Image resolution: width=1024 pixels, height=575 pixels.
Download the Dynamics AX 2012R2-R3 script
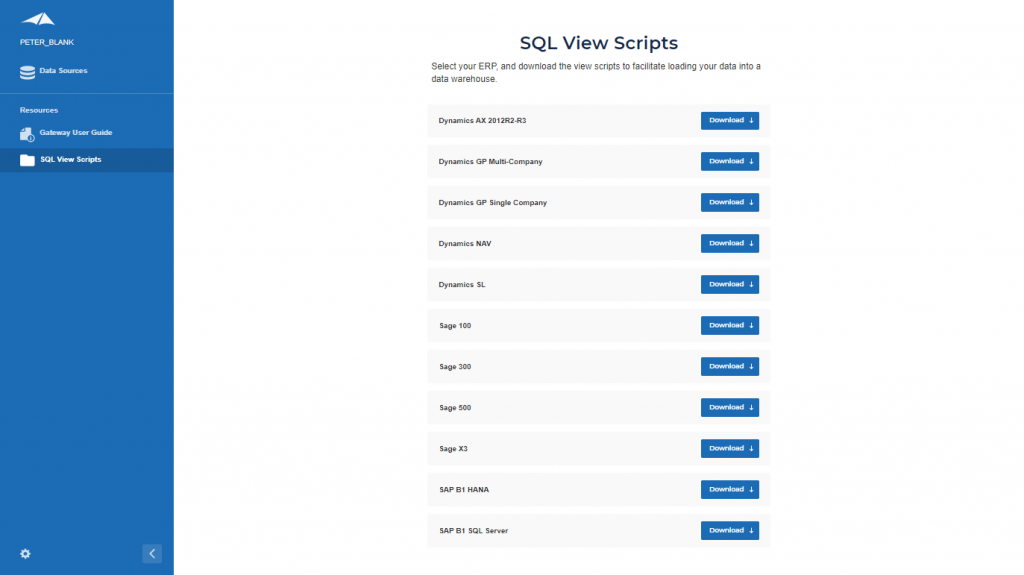(x=729, y=120)
